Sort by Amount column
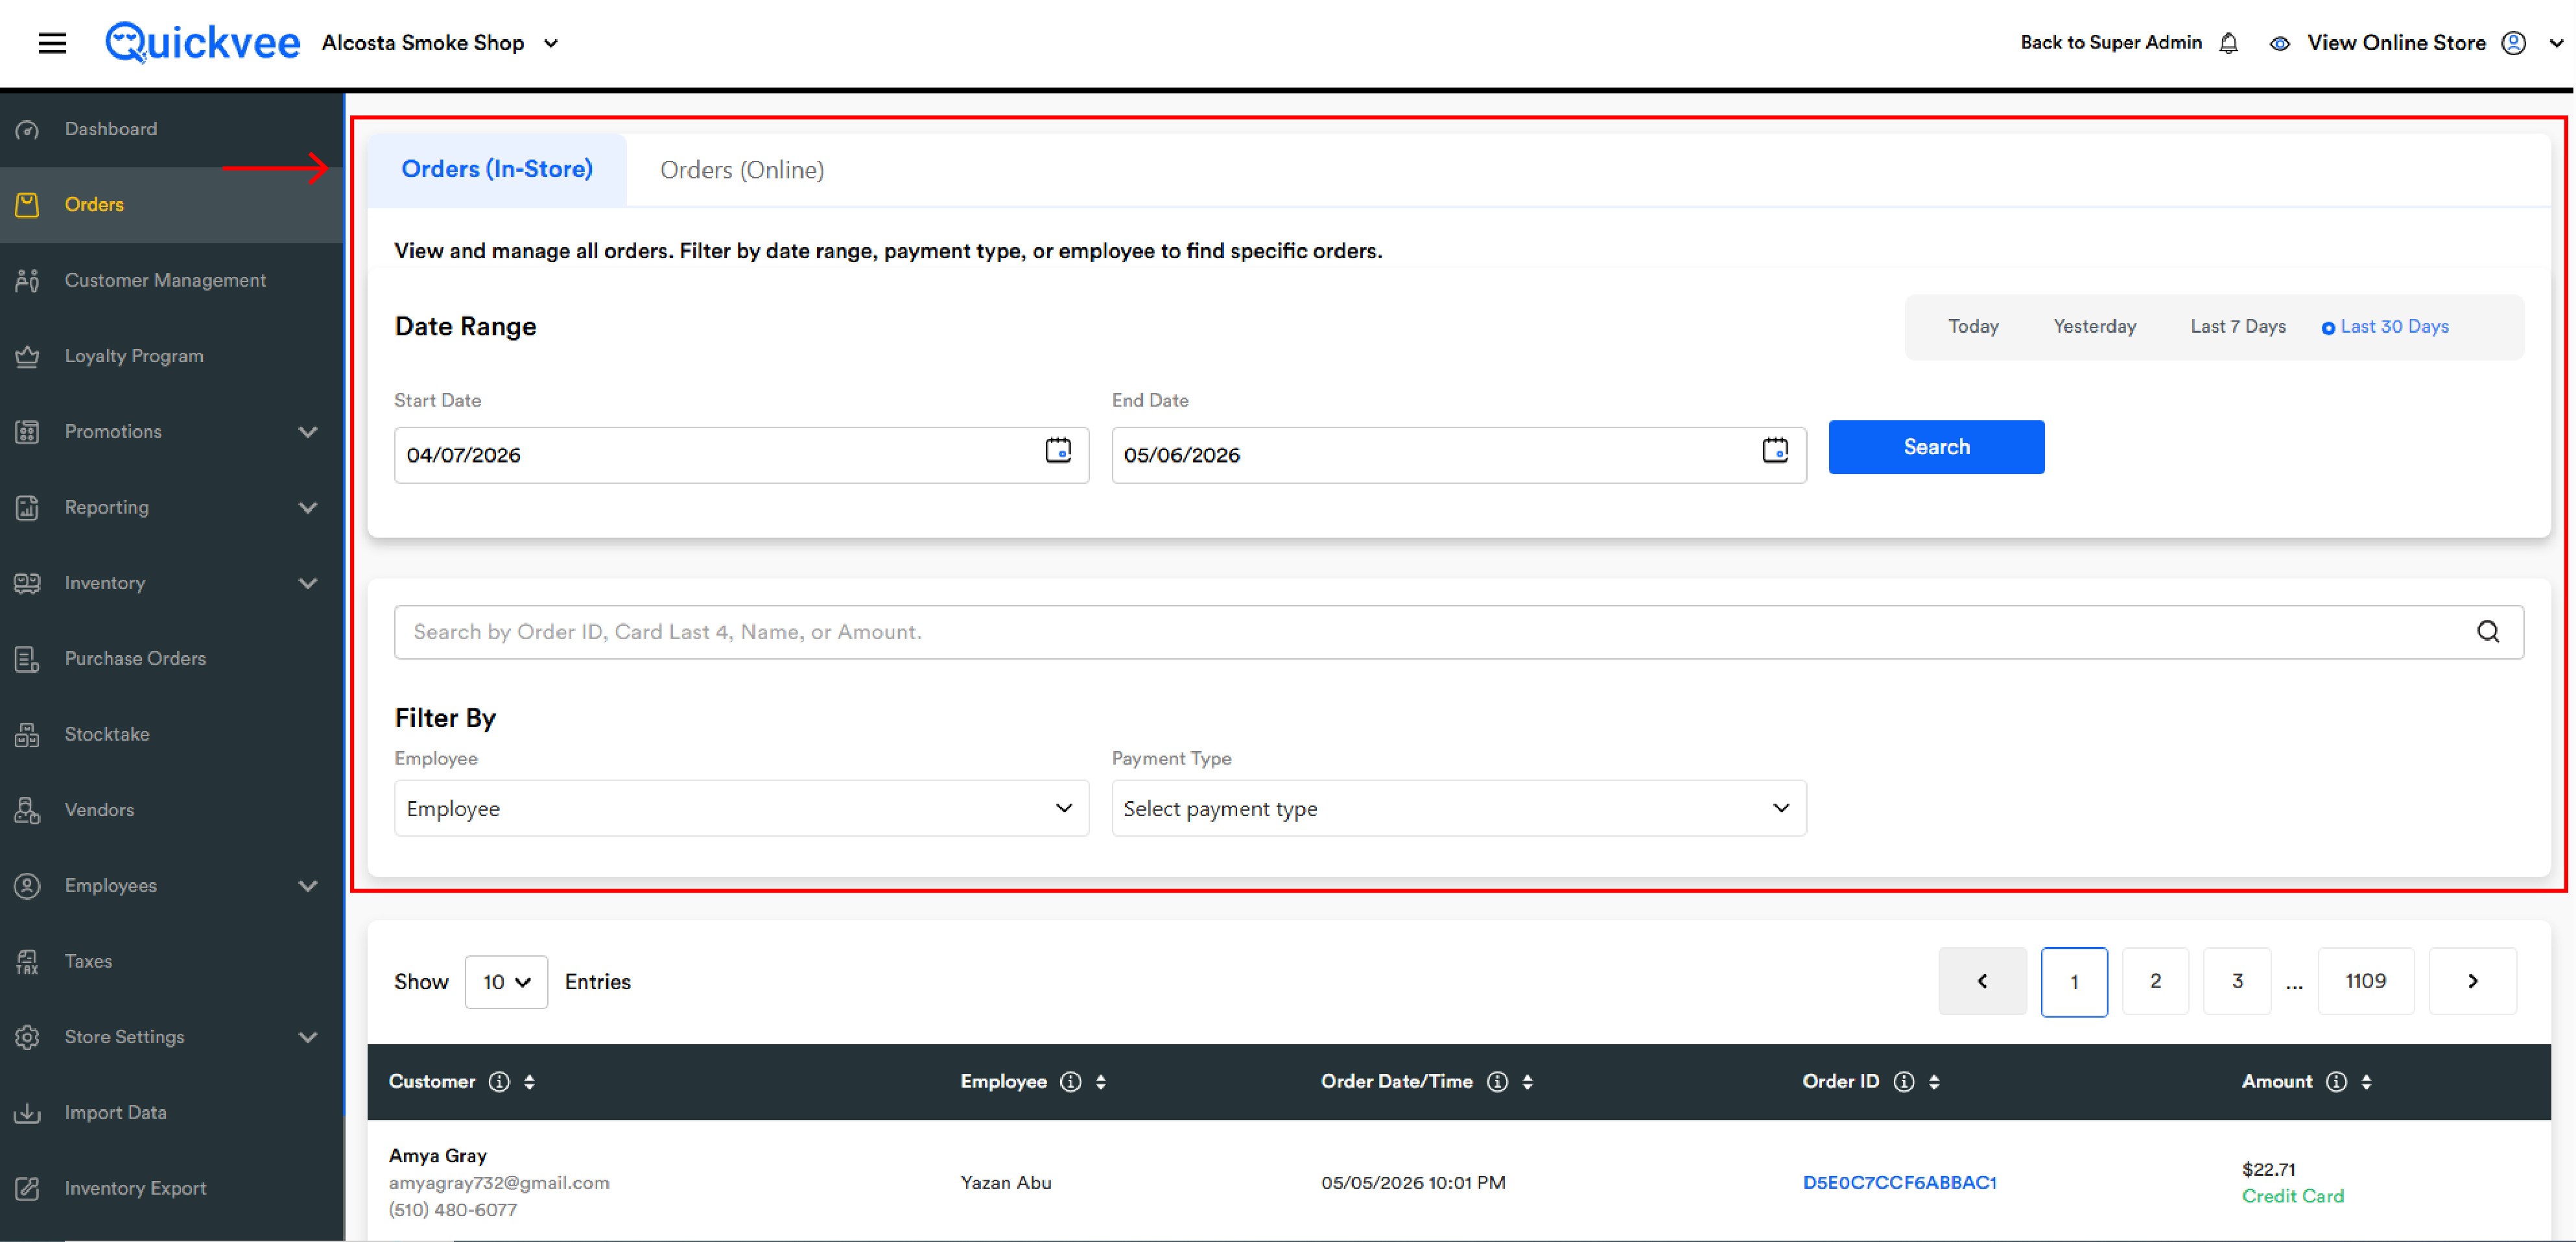Image resolution: width=2576 pixels, height=1242 pixels. 2366,1082
